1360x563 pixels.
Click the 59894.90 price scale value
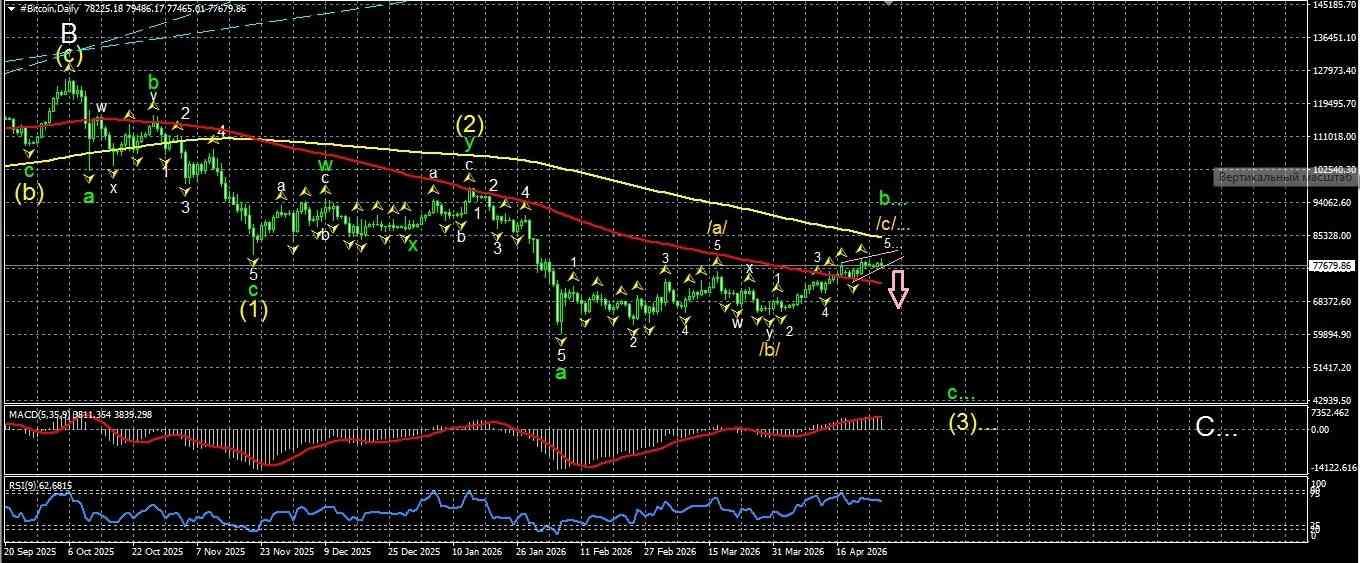coord(1331,335)
